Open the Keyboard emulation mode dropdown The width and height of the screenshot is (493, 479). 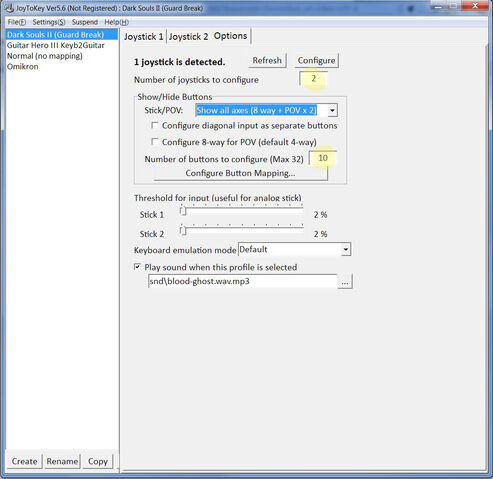(x=346, y=249)
